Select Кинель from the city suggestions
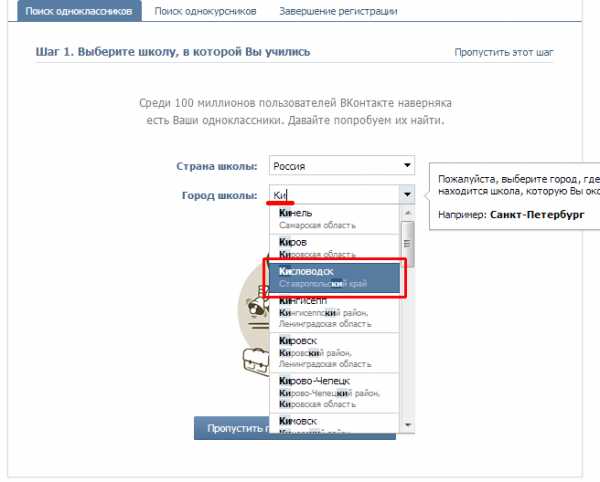 pos(334,219)
